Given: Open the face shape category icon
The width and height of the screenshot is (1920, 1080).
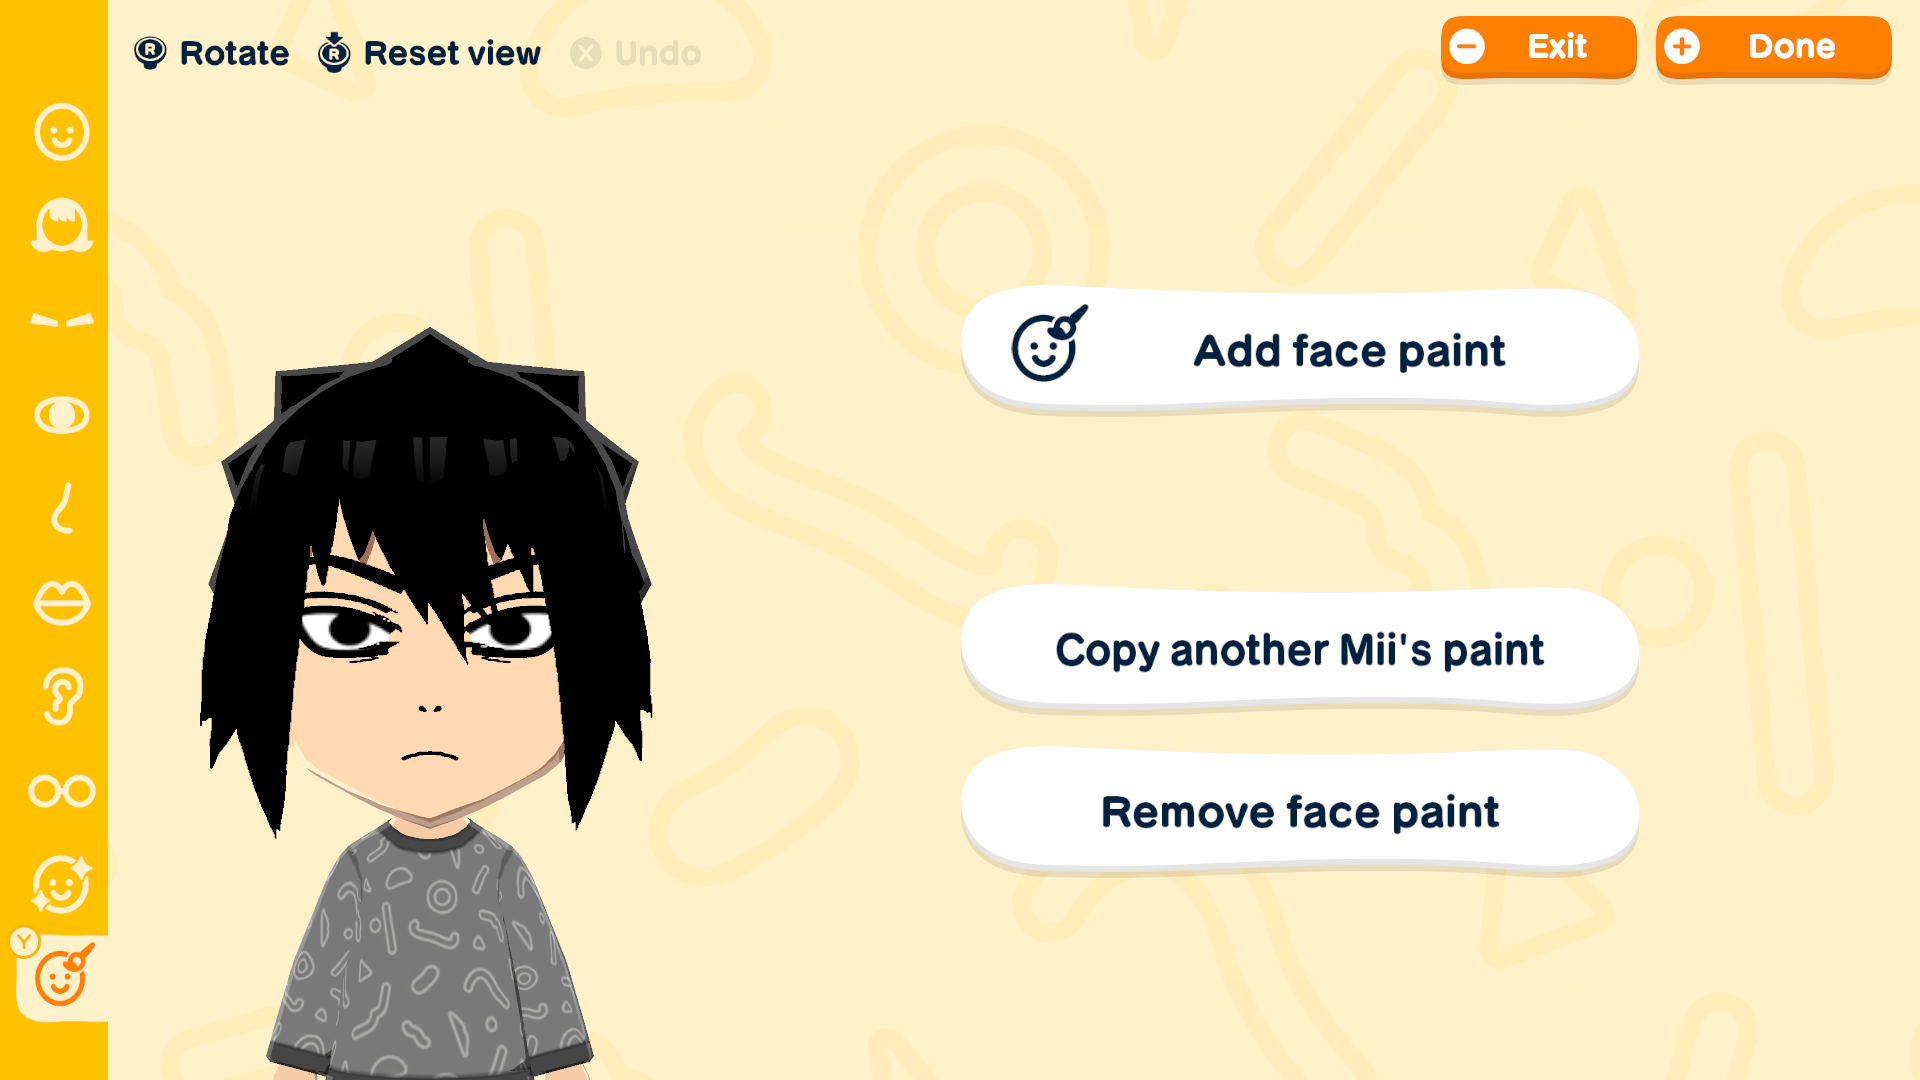Looking at the screenshot, I should pyautogui.click(x=62, y=132).
